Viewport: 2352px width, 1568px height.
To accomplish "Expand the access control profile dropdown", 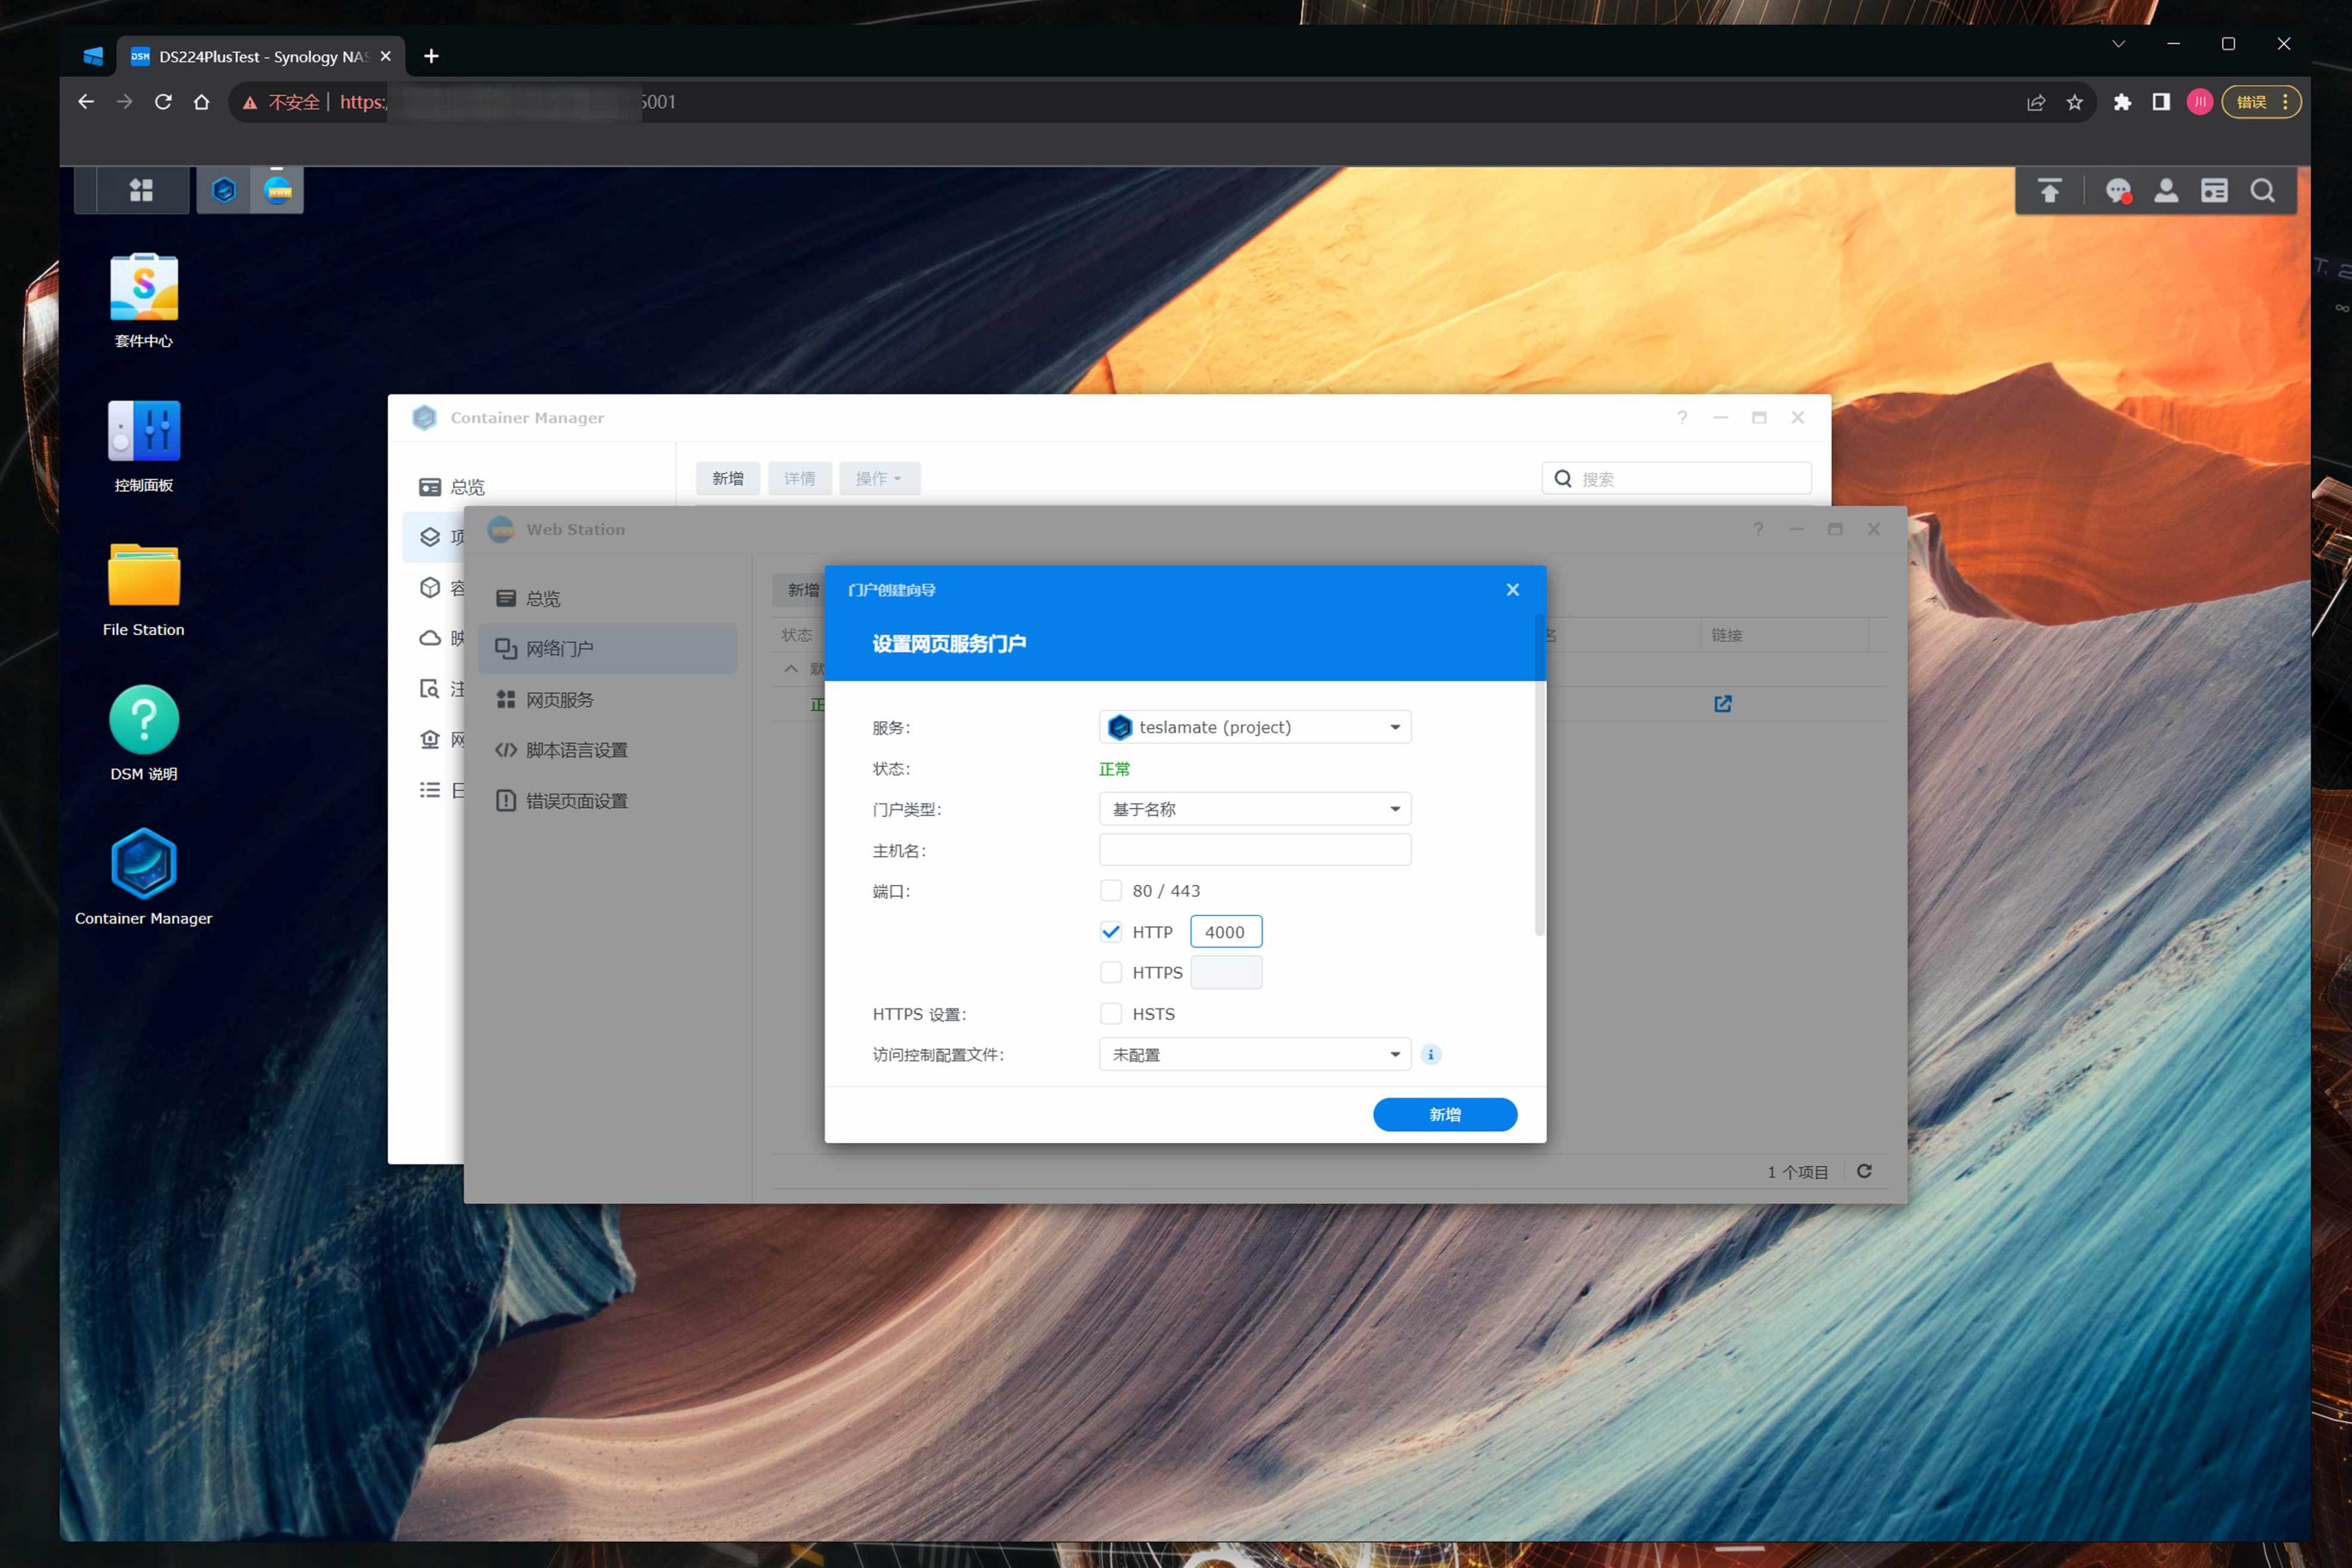I will (1254, 1054).
